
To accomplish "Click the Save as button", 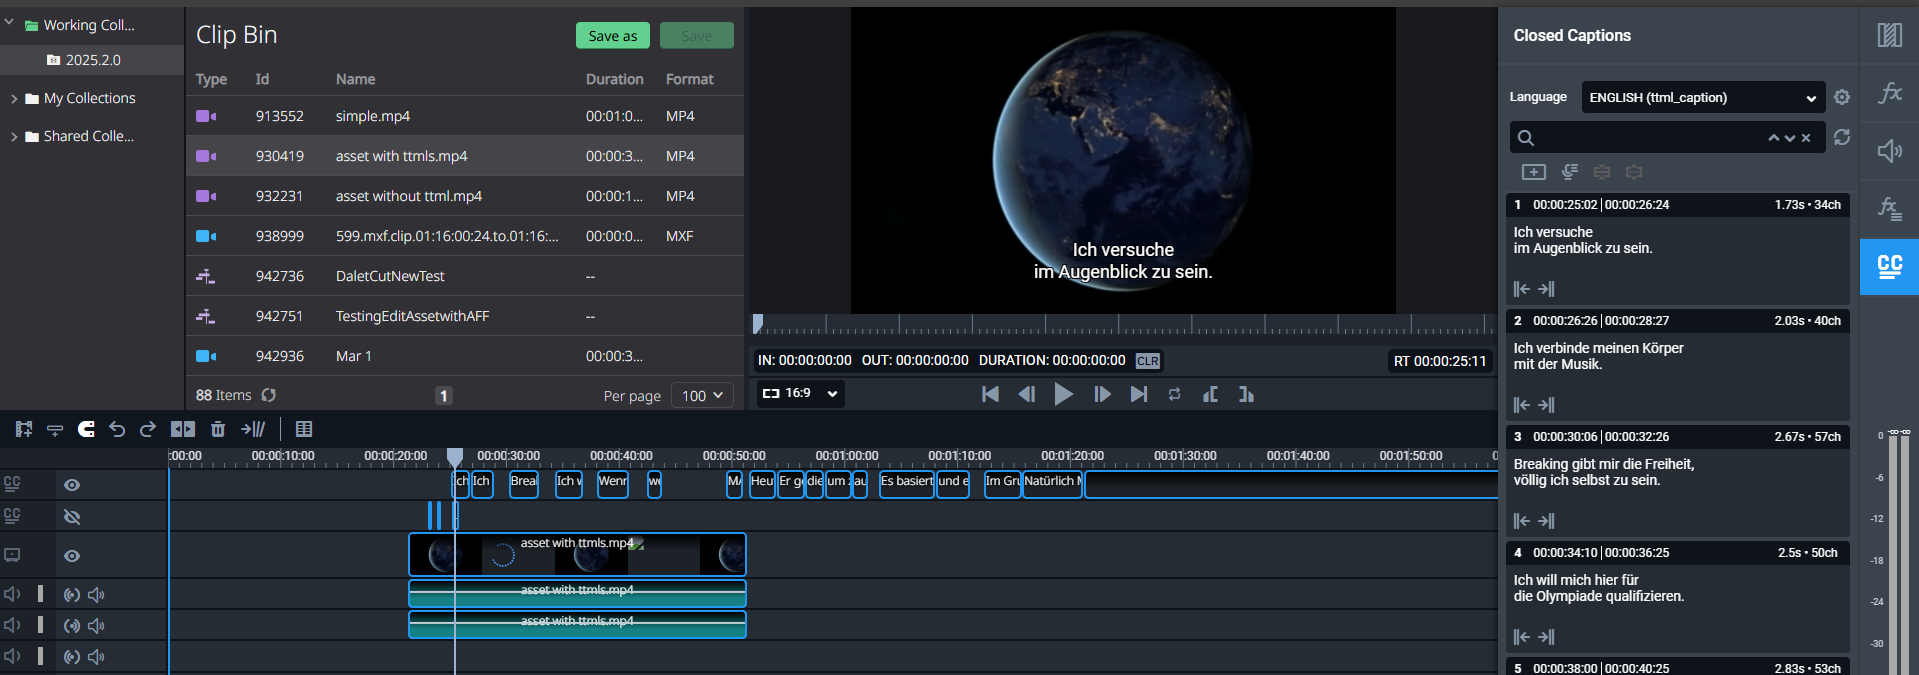I will tap(613, 36).
